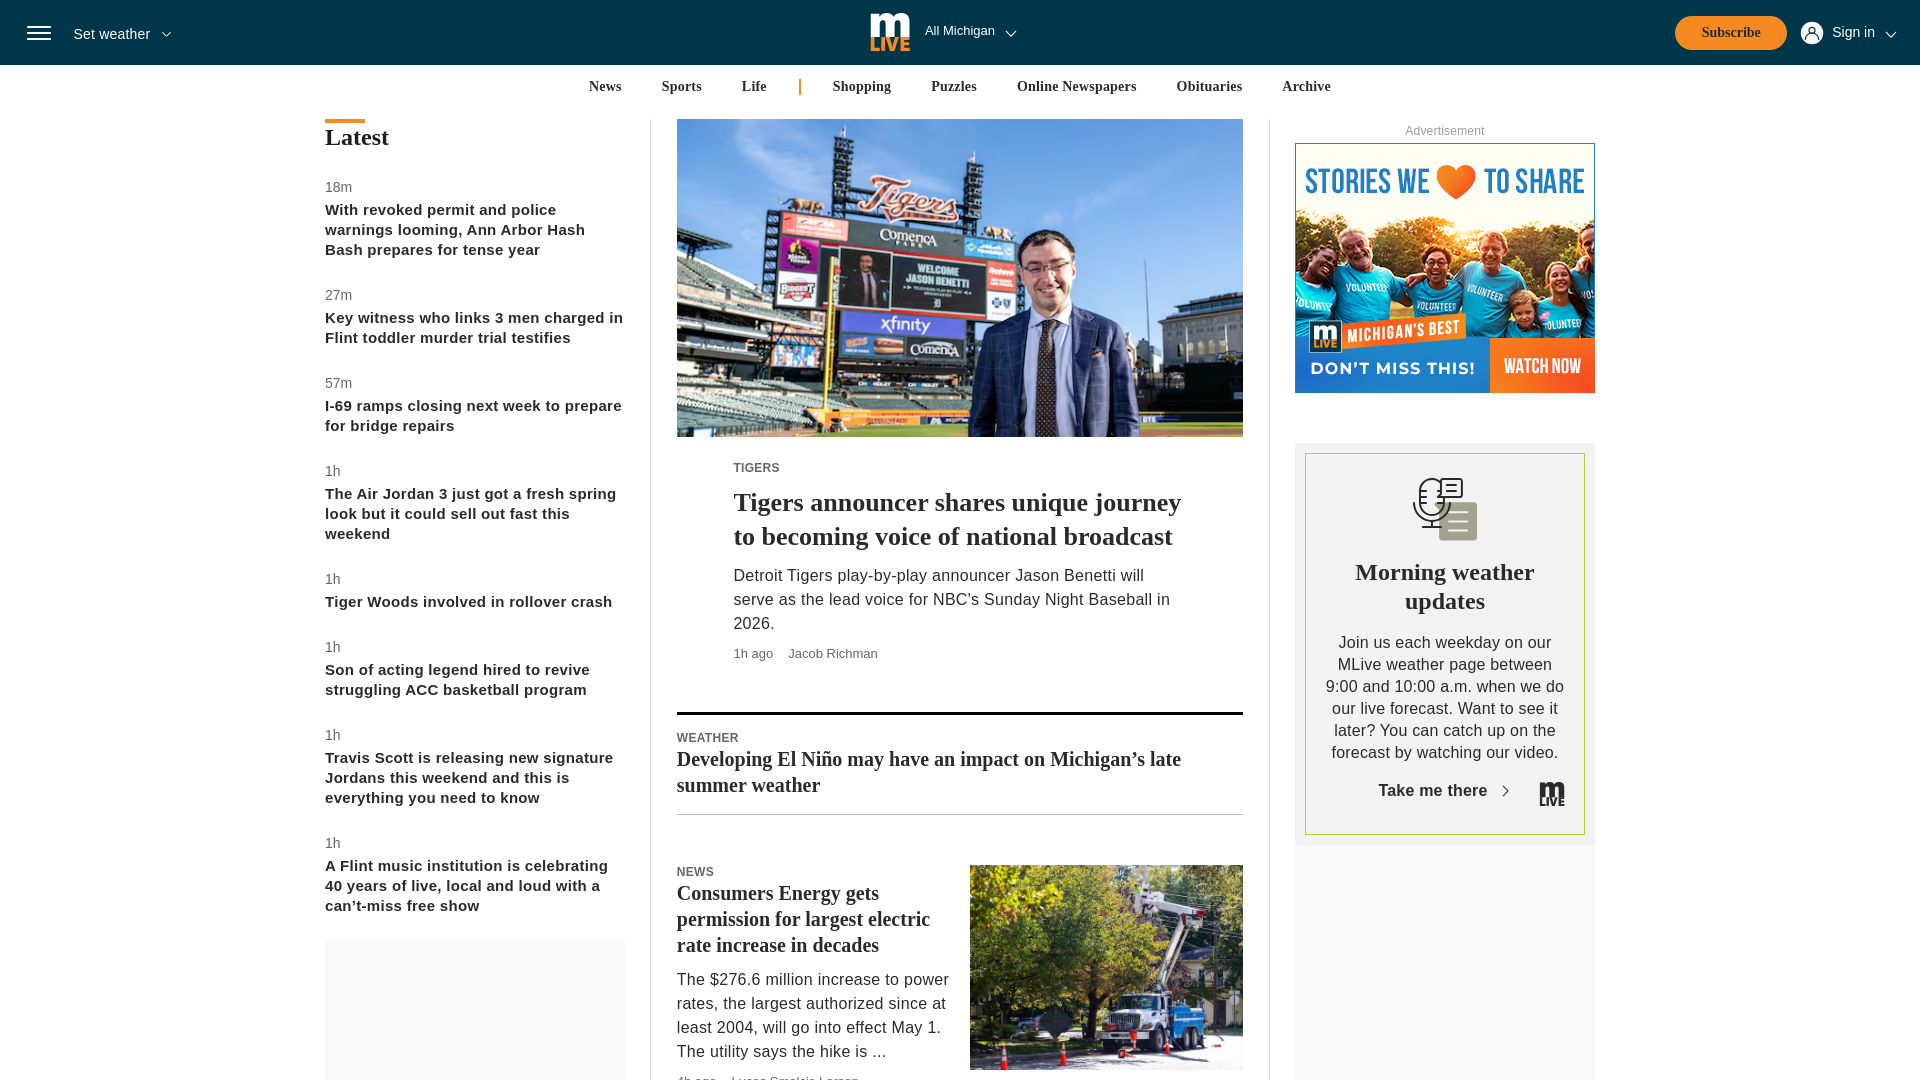Image resolution: width=1920 pixels, height=1080 pixels.
Task: Expand the Set weather dropdown
Action: coord(122,34)
